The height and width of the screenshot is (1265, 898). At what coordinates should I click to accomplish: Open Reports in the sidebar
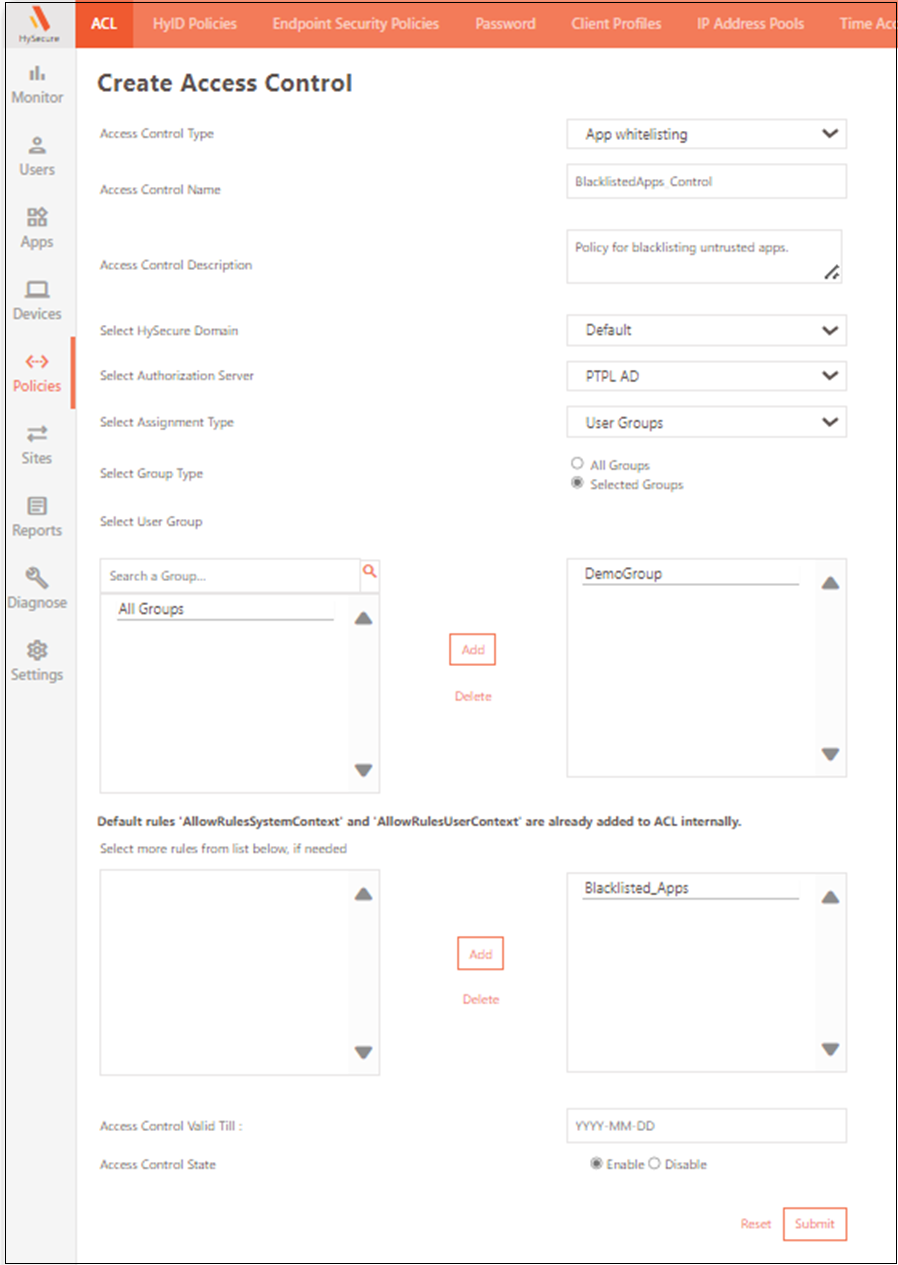(x=37, y=517)
